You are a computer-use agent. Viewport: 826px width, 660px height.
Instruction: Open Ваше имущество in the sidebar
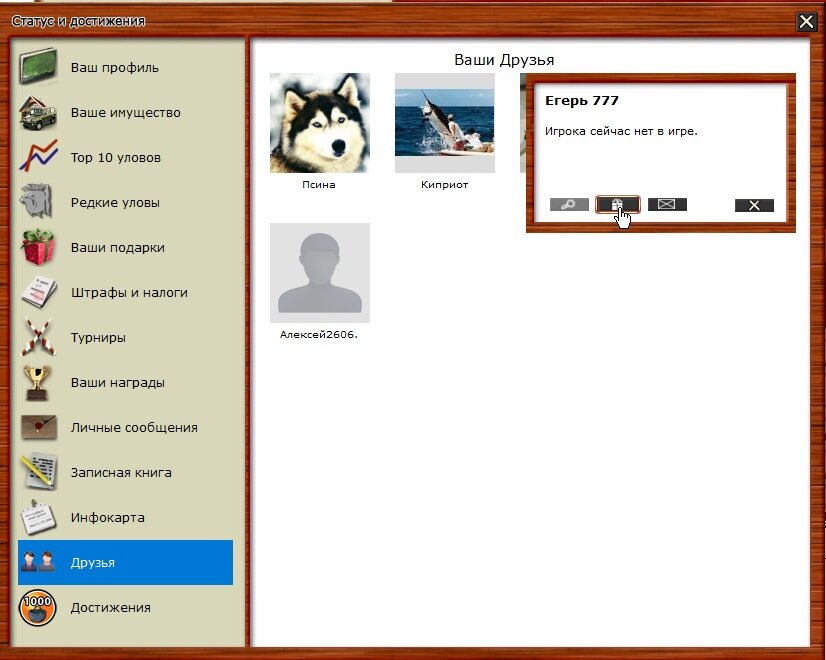click(125, 113)
